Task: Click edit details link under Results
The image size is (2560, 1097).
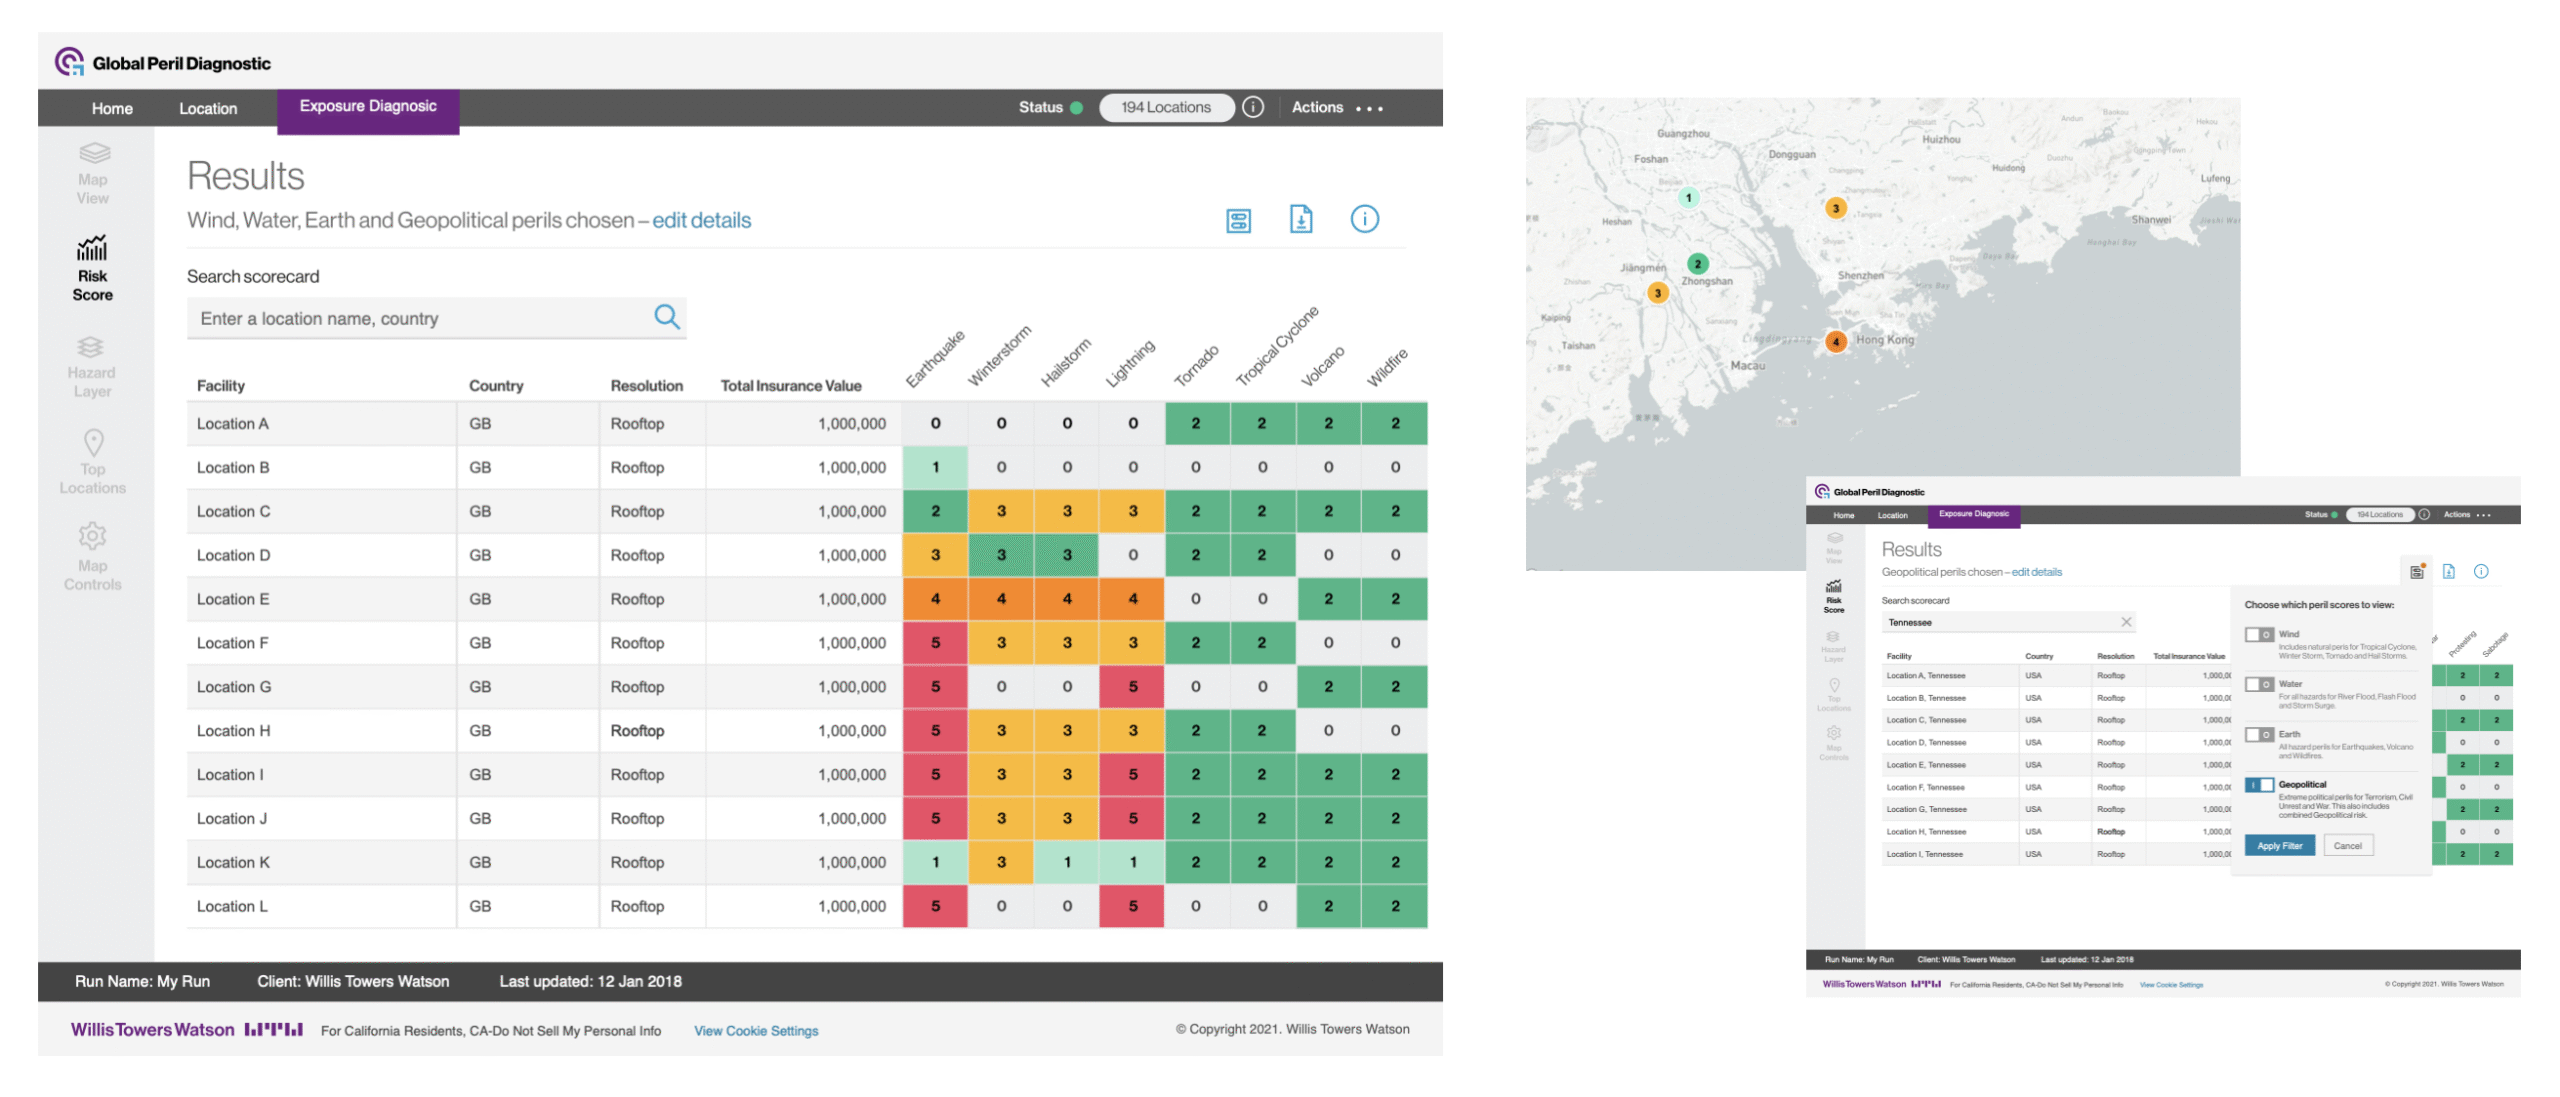Action: [701, 220]
